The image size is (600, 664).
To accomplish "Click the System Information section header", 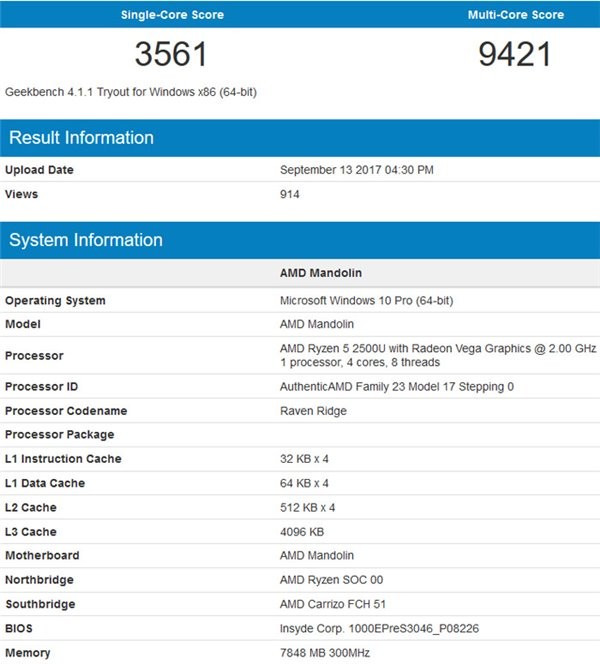I will click(300, 240).
